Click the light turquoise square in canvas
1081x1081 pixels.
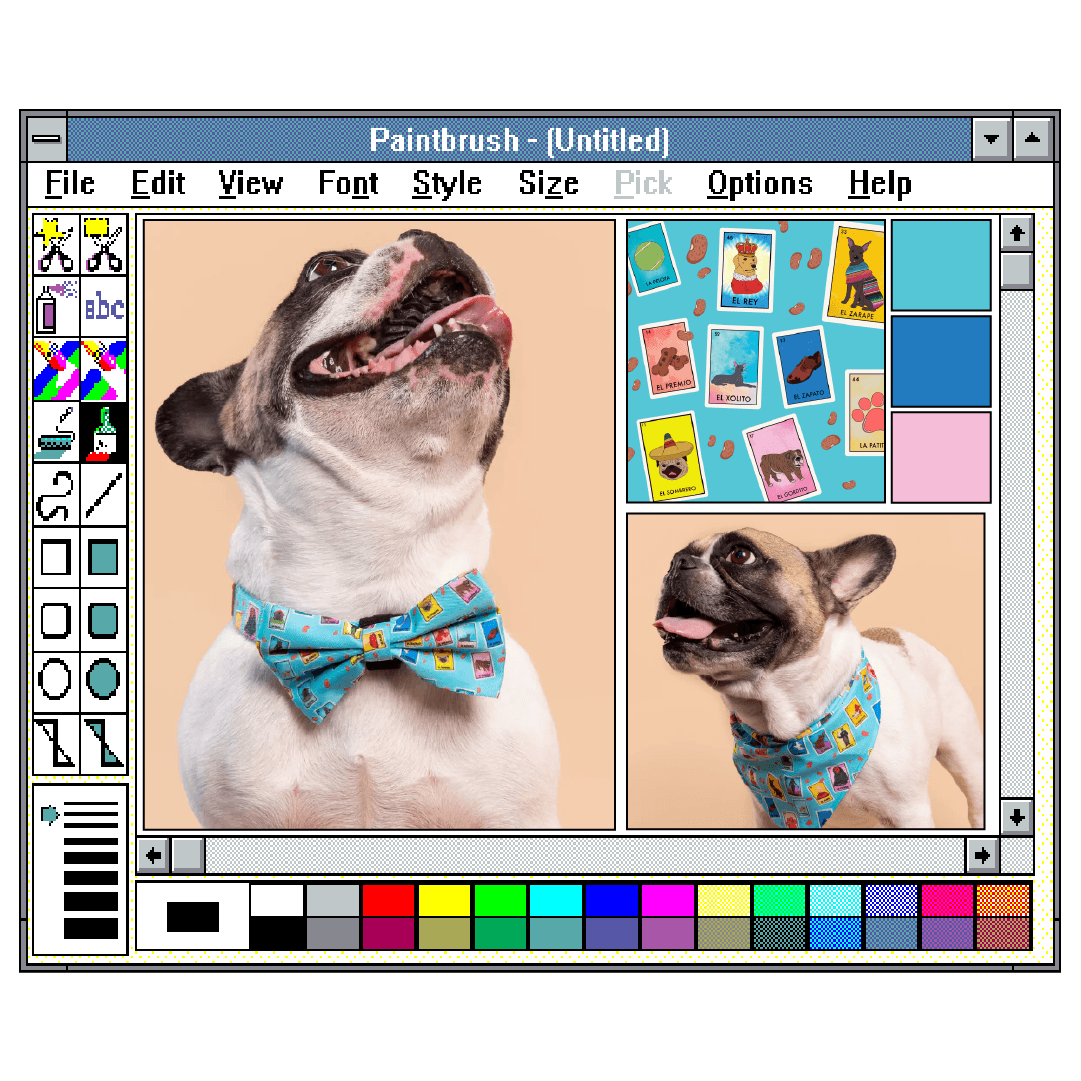pyautogui.click(x=941, y=265)
